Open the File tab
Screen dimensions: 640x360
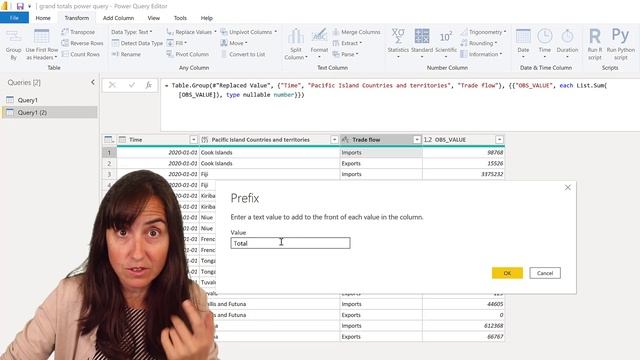[x=14, y=18]
